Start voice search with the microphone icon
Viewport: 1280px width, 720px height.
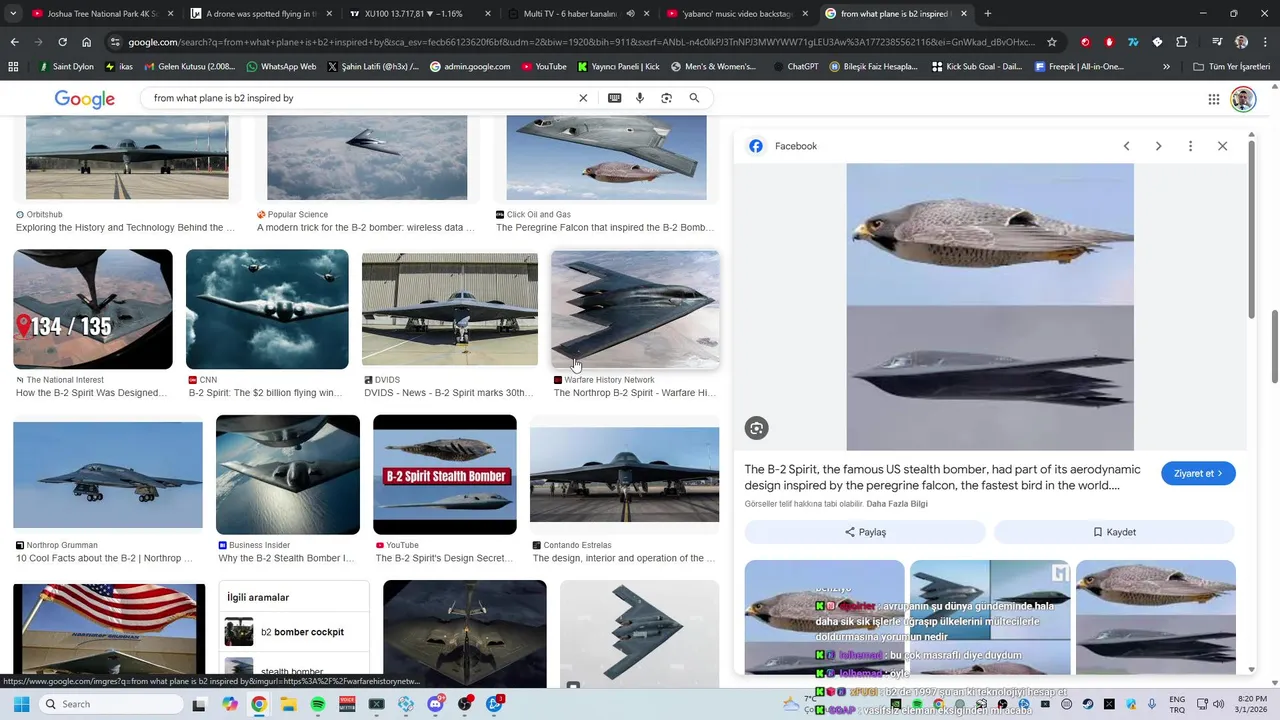(640, 98)
